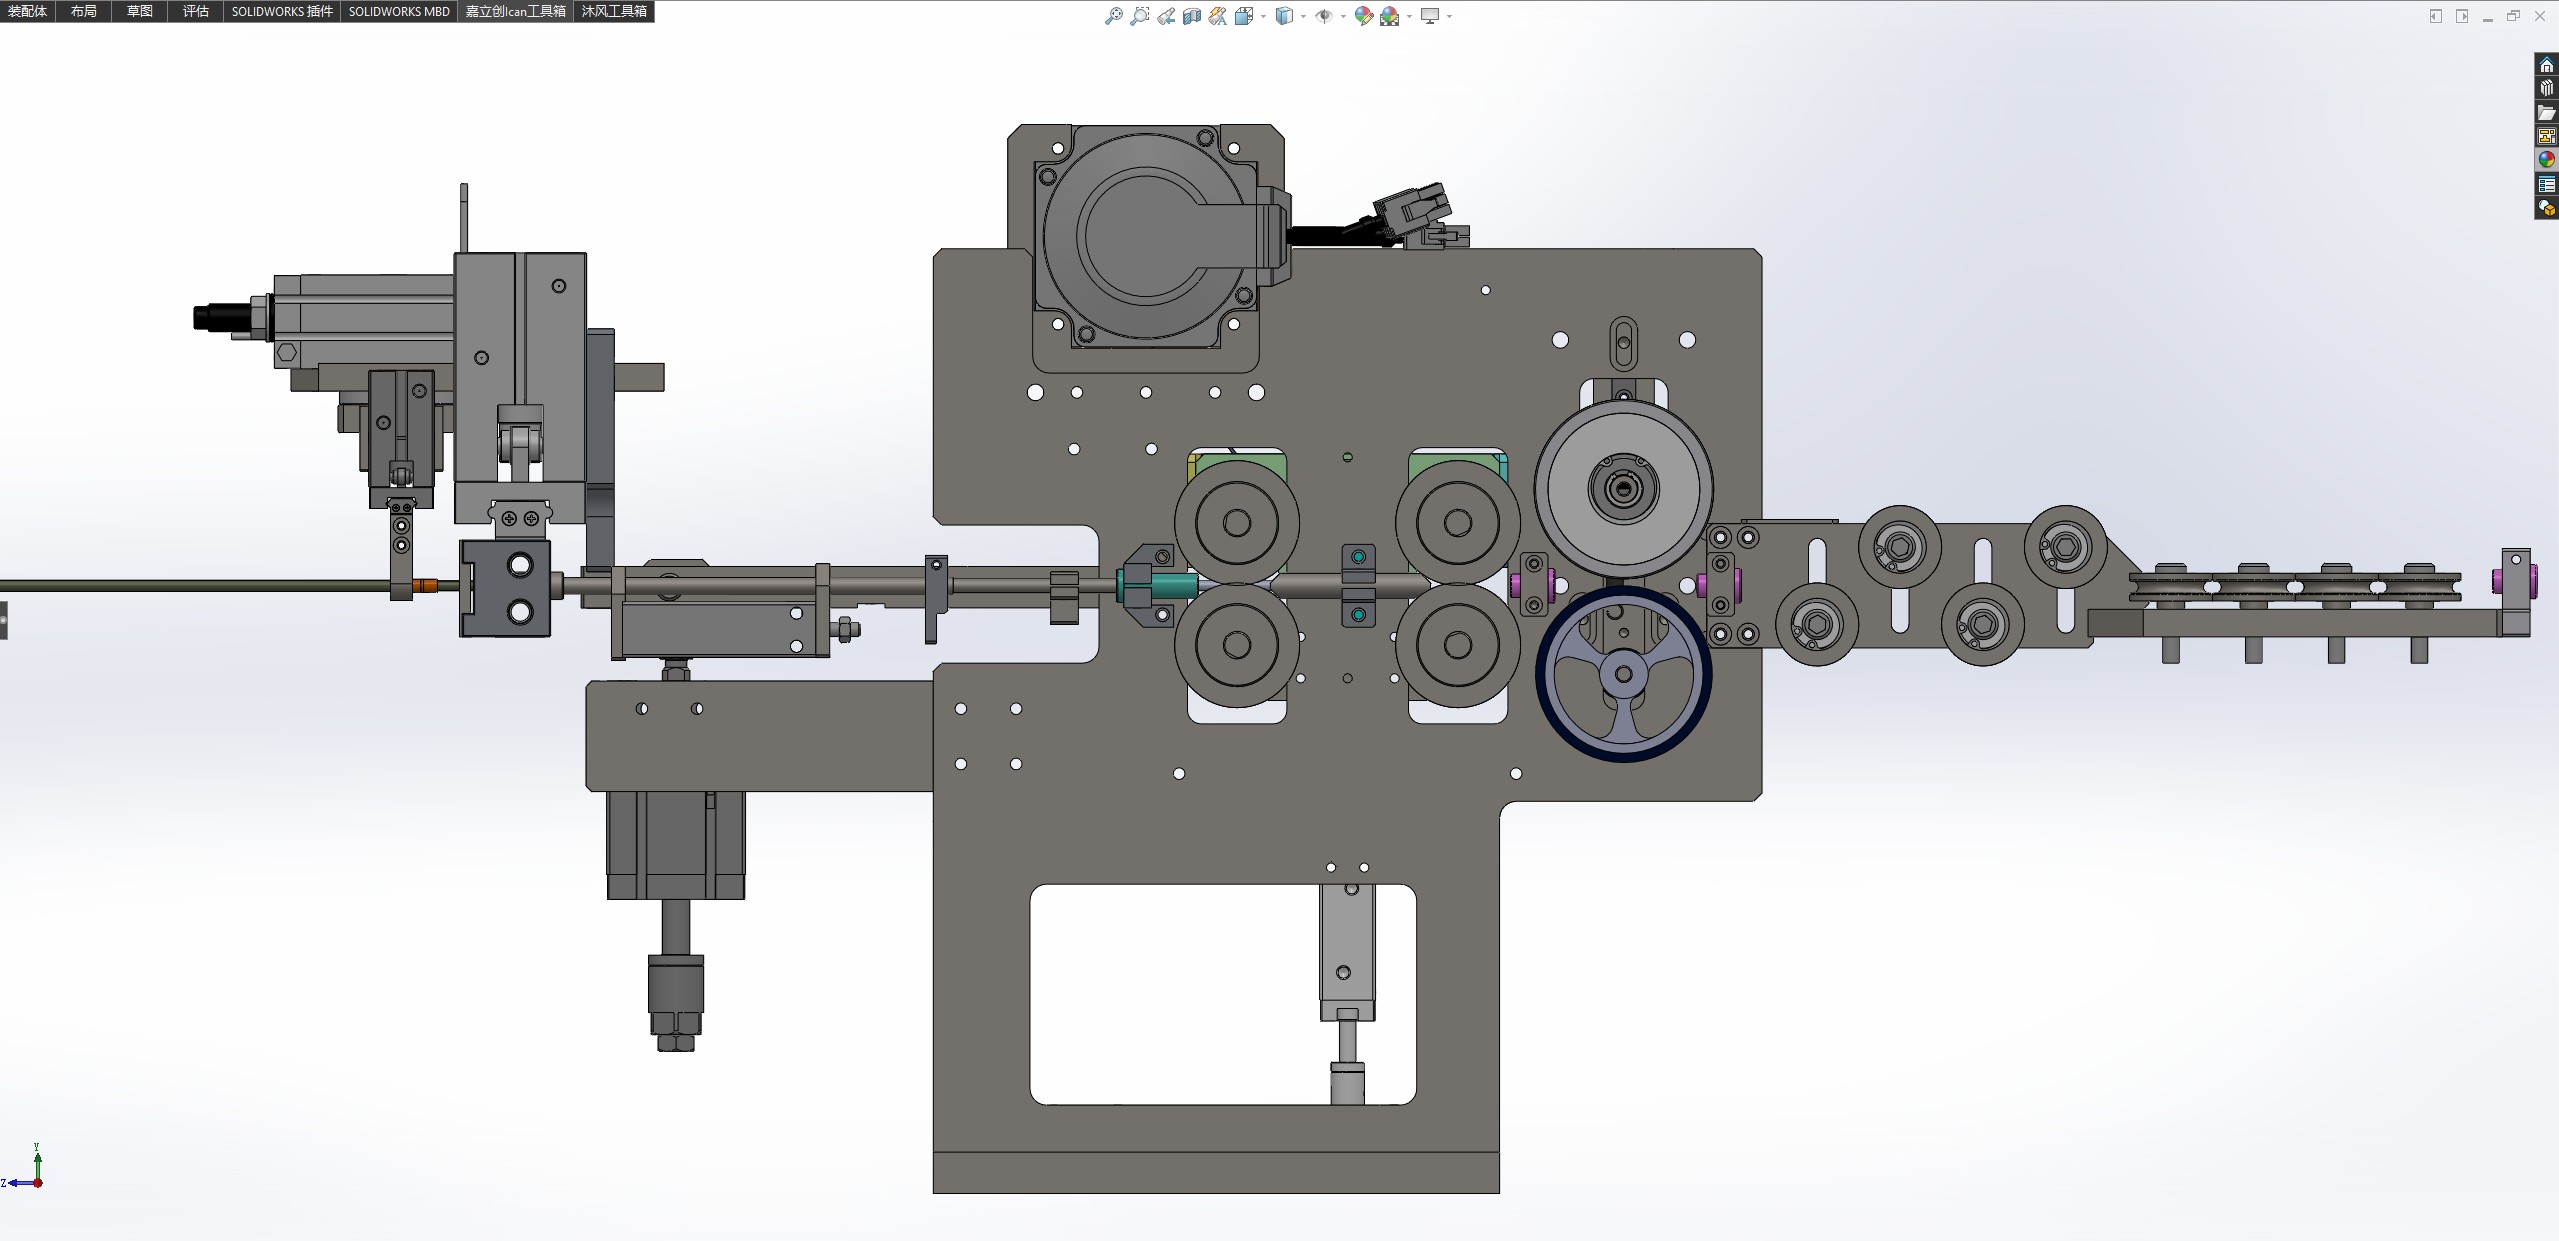Image resolution: width=2559 pixels, height=1241 pixels.
Task: Select the Zoom to Area tool
Action: click(1139, 16)
